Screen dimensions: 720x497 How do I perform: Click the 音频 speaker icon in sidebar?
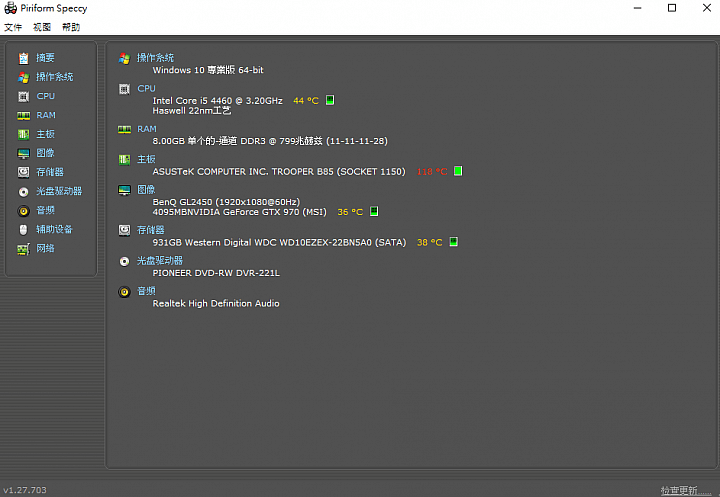point(23,211)
